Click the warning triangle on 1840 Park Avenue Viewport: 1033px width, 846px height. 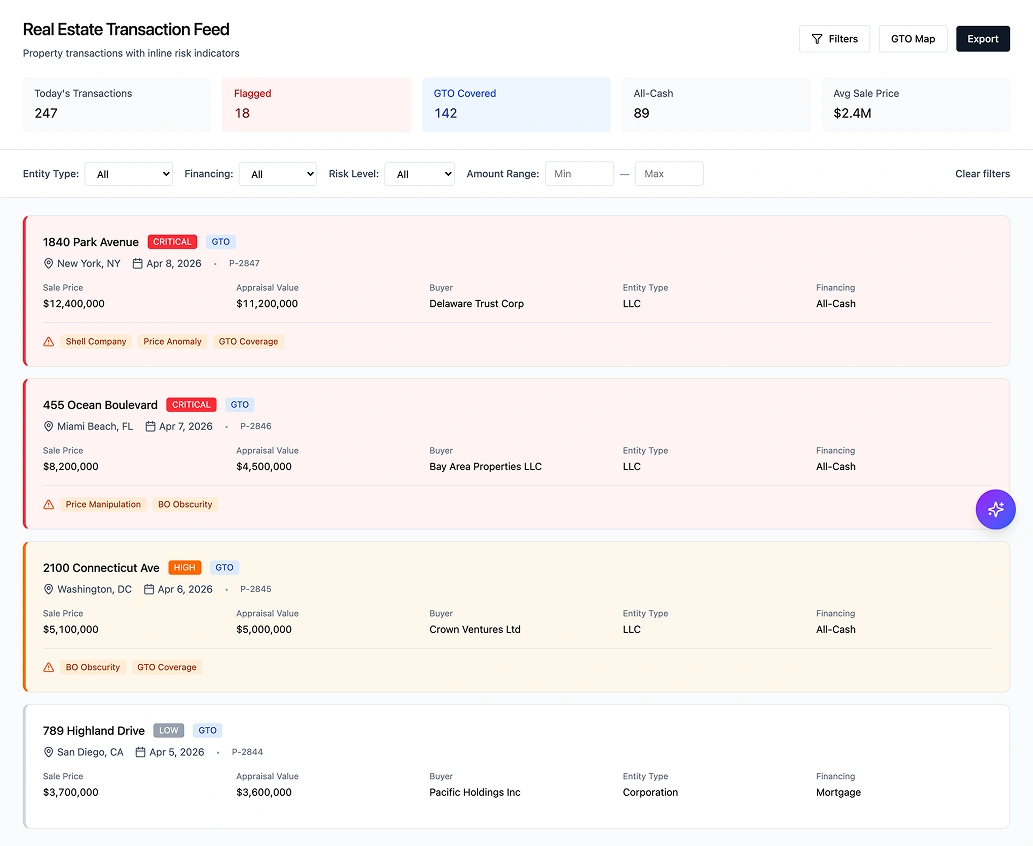point(47,341)
